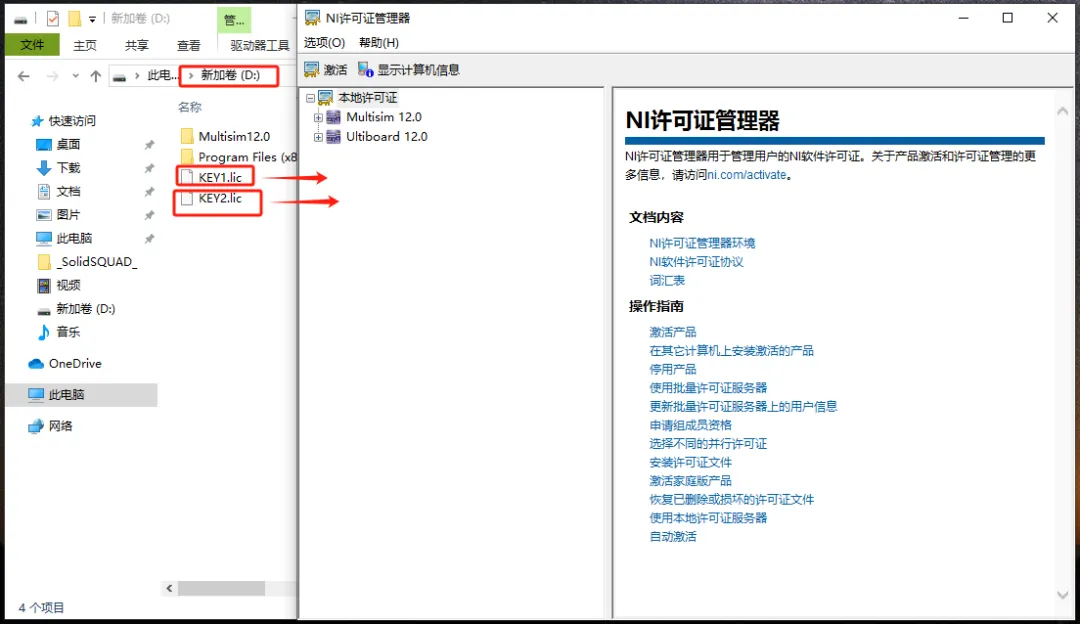Open 词汇表 glossary link
Image resolution: width=1080 pixels, height=624 pixels.
click(x=667, y=280)
